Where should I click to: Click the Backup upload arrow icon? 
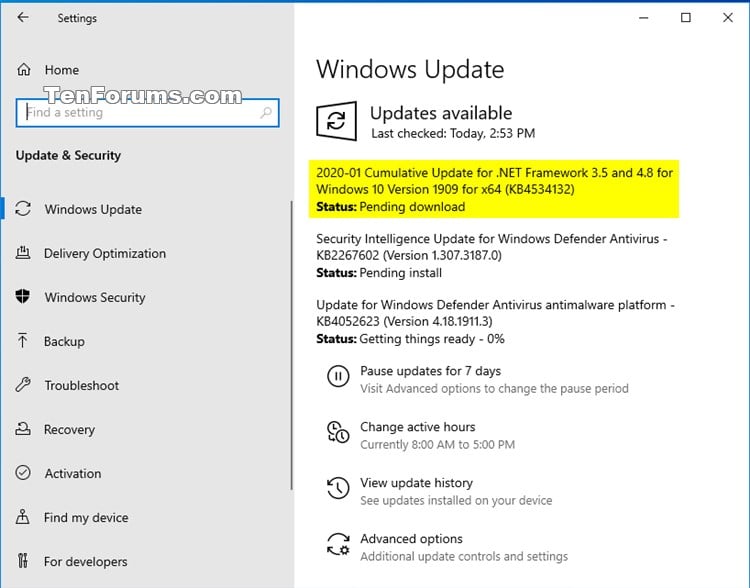point(22,341)
